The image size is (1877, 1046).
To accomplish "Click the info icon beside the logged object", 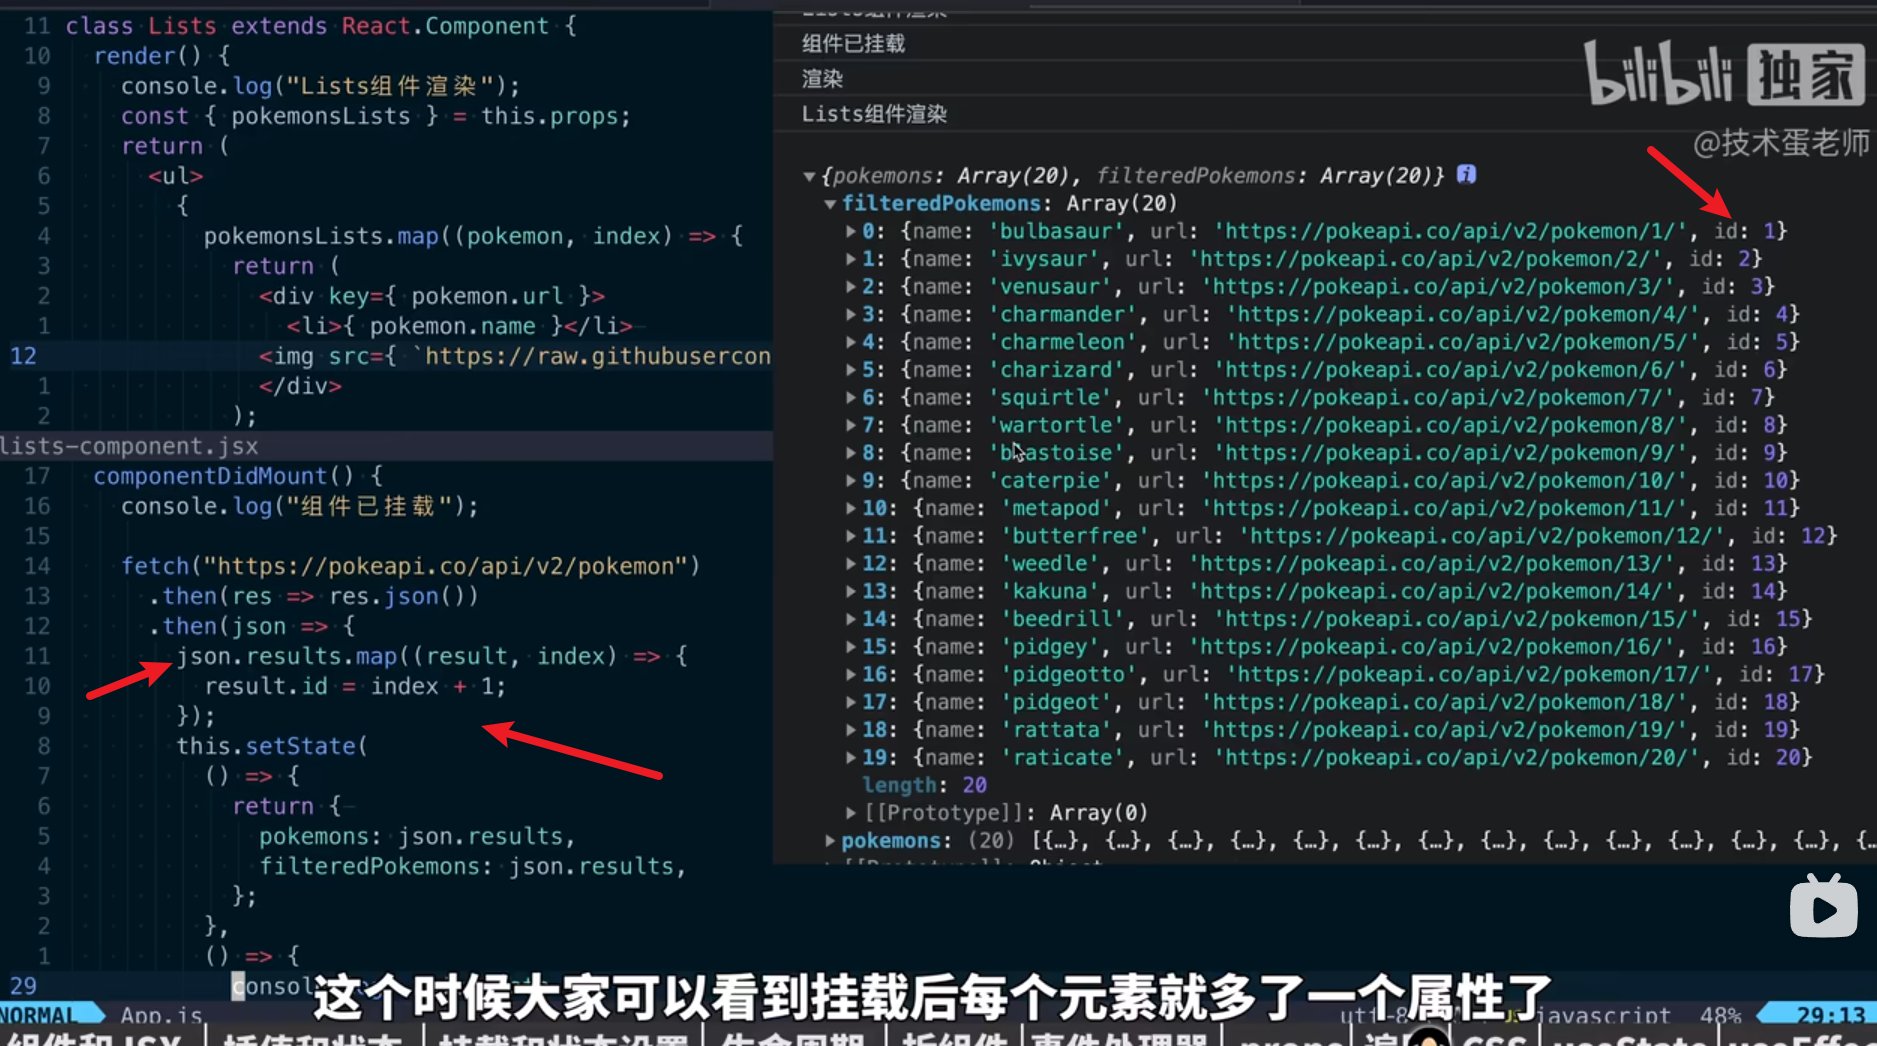I will [x=1466, y=175].
